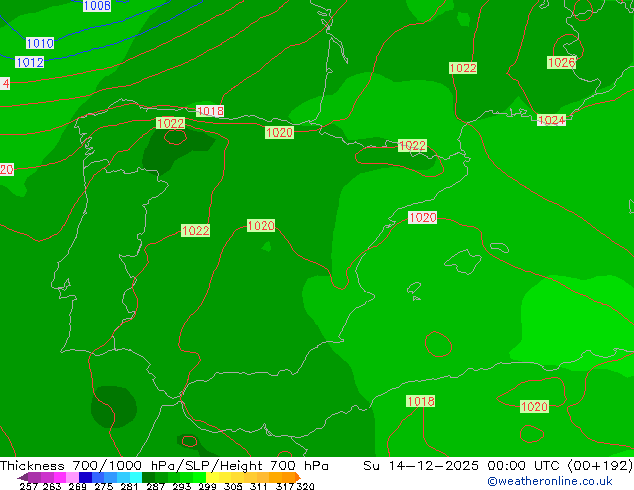Viewport: 634px width, 490px height.
Task: Click the legend value 317
Action: (x=285, y=486)
